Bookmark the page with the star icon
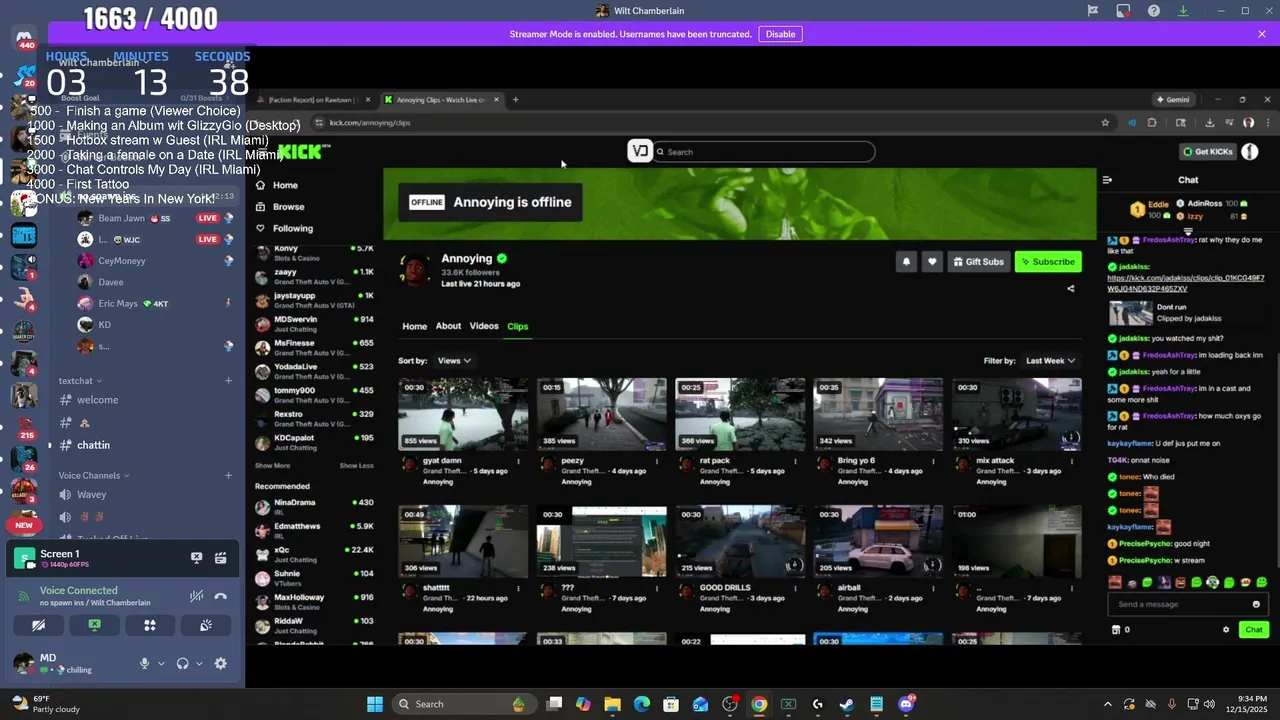The image size is (1280, 720). point(1105,123)
